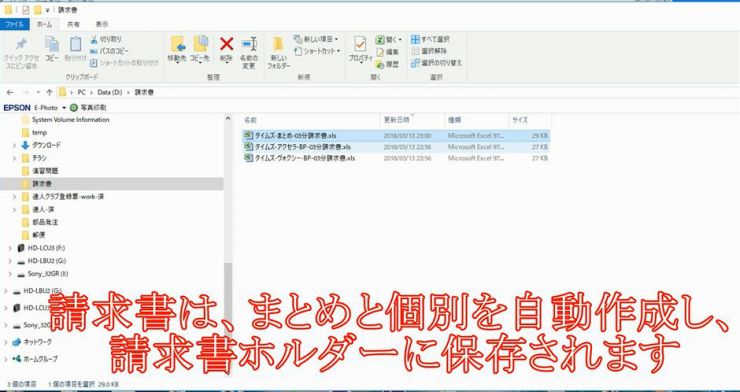The height and width of the screenshot is (392, 740).
Task: Select HD-LCU3 (F:) drive in tree
Action: pyautogui.click(x=46, y=248)
